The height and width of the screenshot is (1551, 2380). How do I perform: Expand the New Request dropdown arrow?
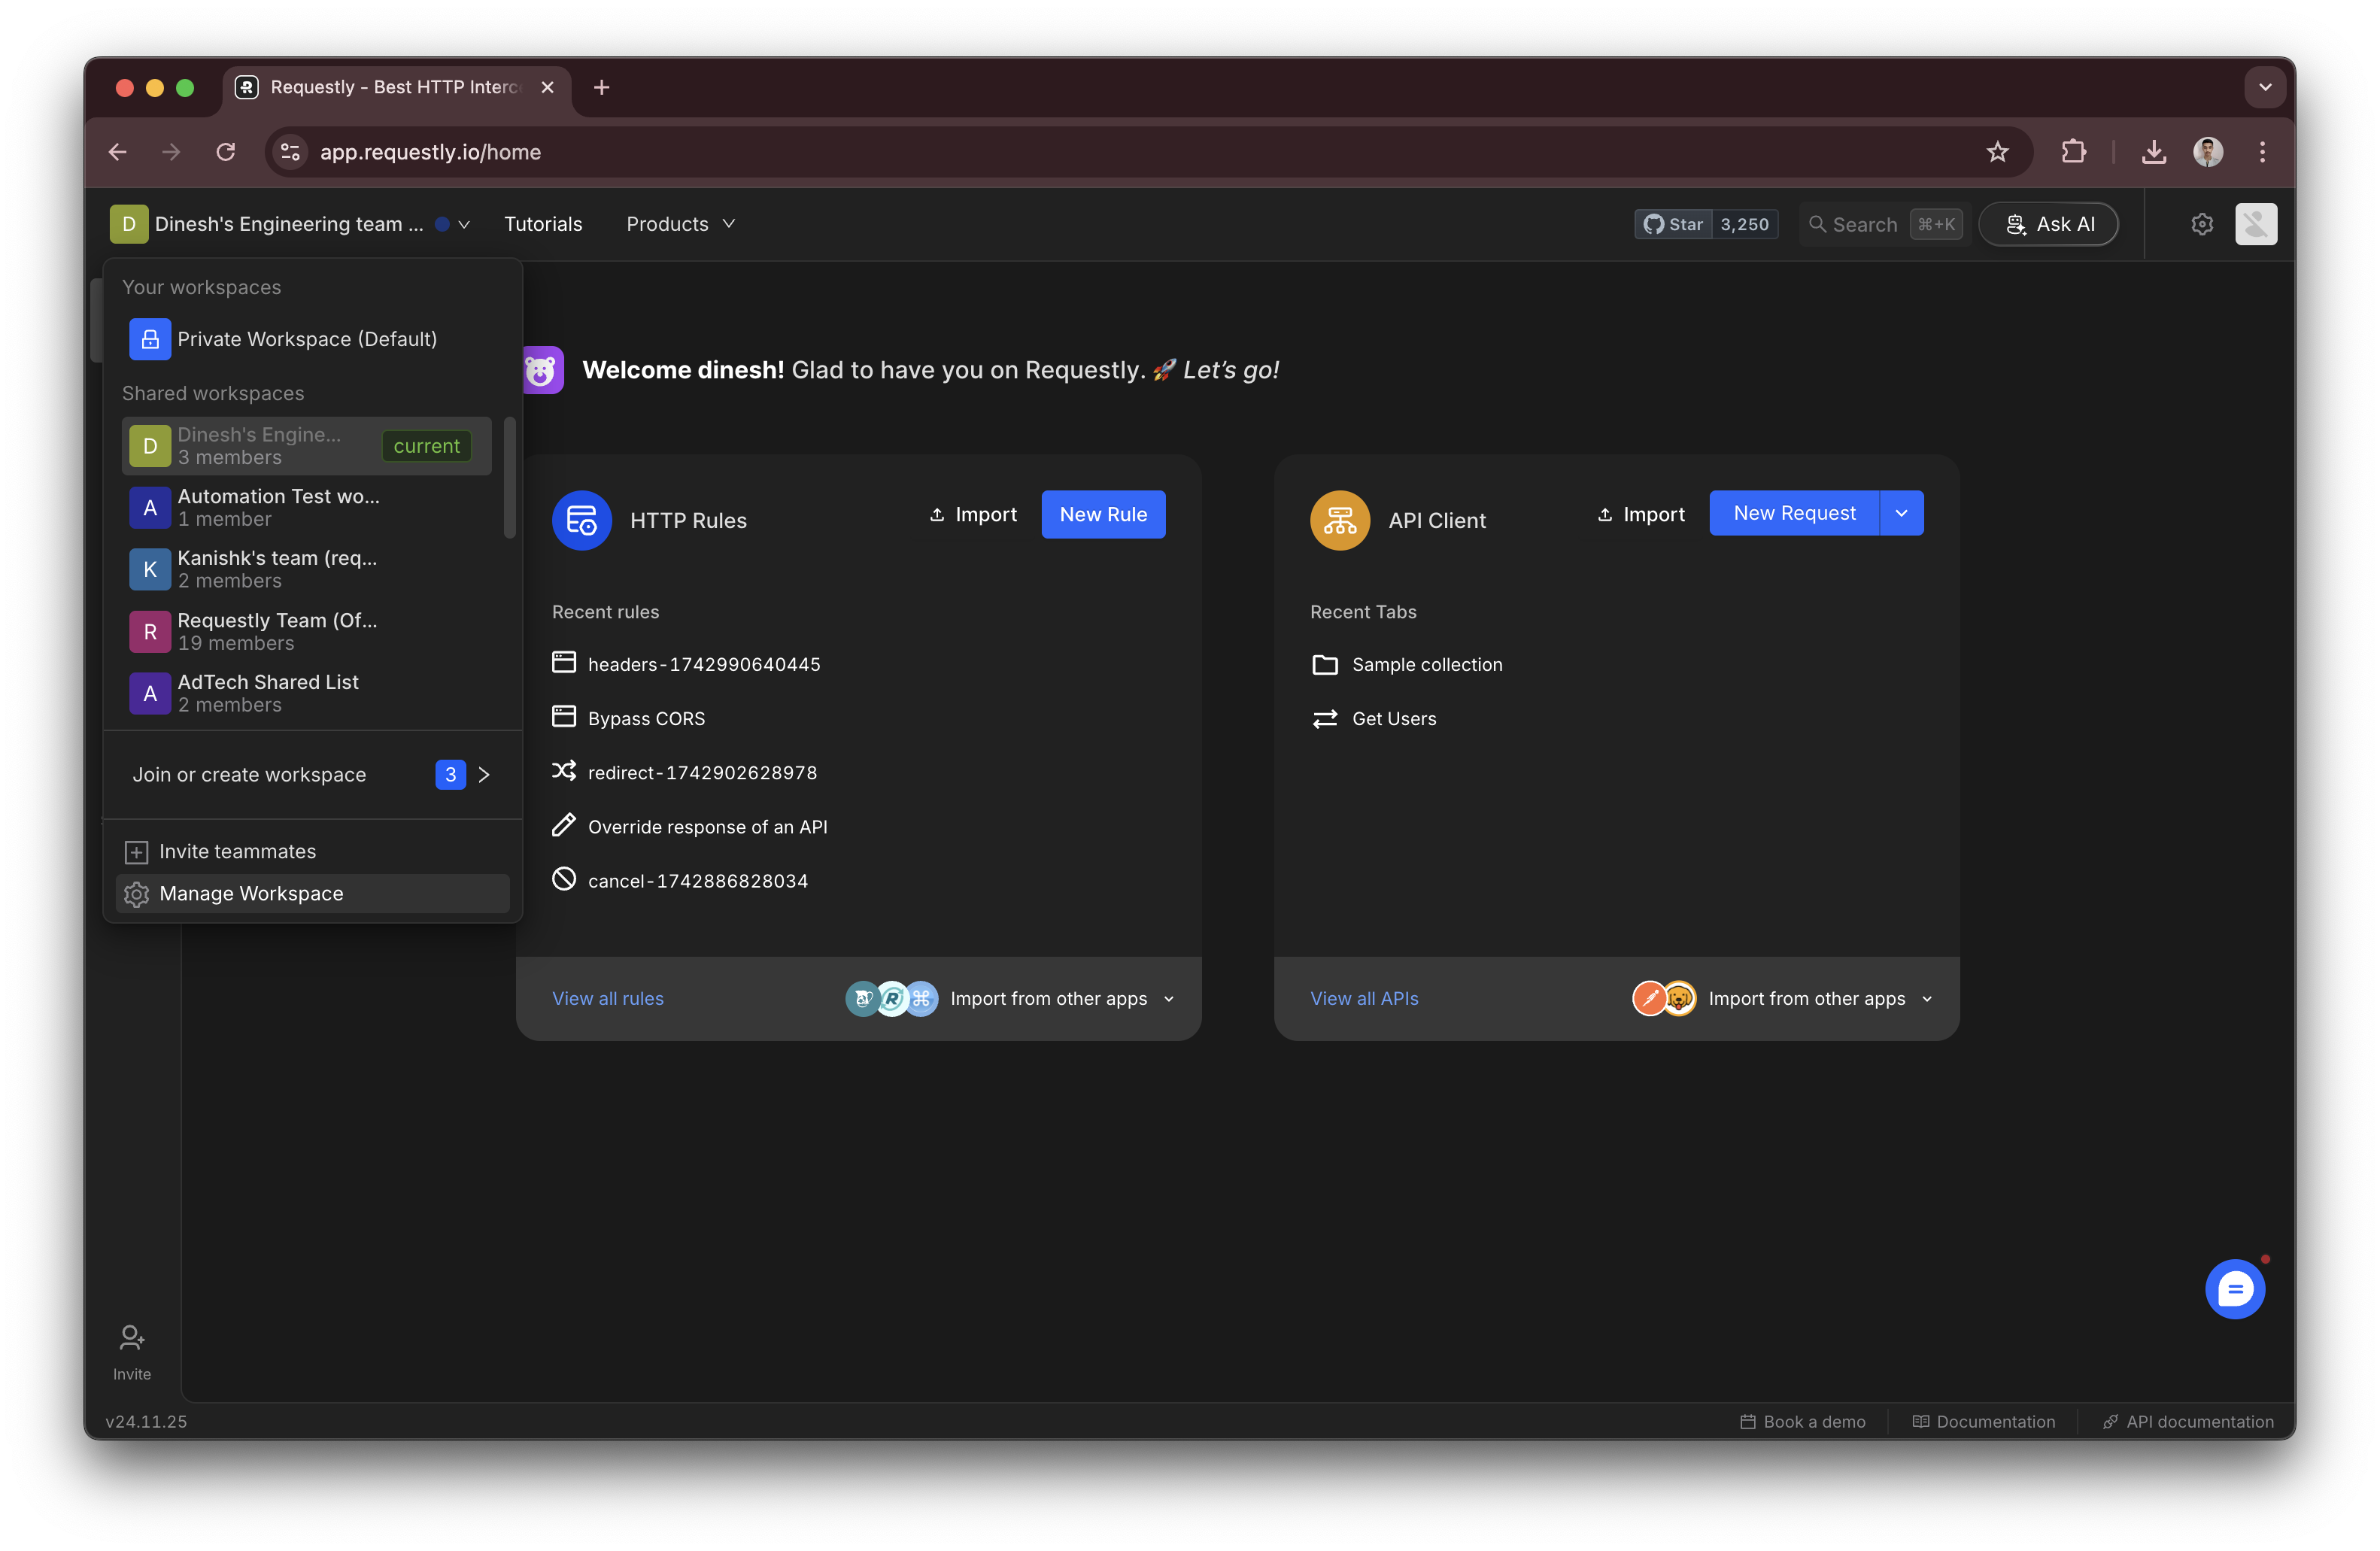coord(1901,513)
